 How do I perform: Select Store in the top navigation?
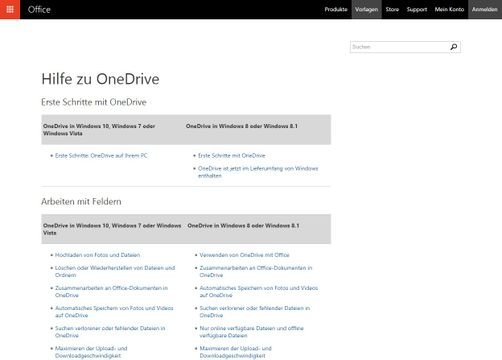tap(392, 9)
